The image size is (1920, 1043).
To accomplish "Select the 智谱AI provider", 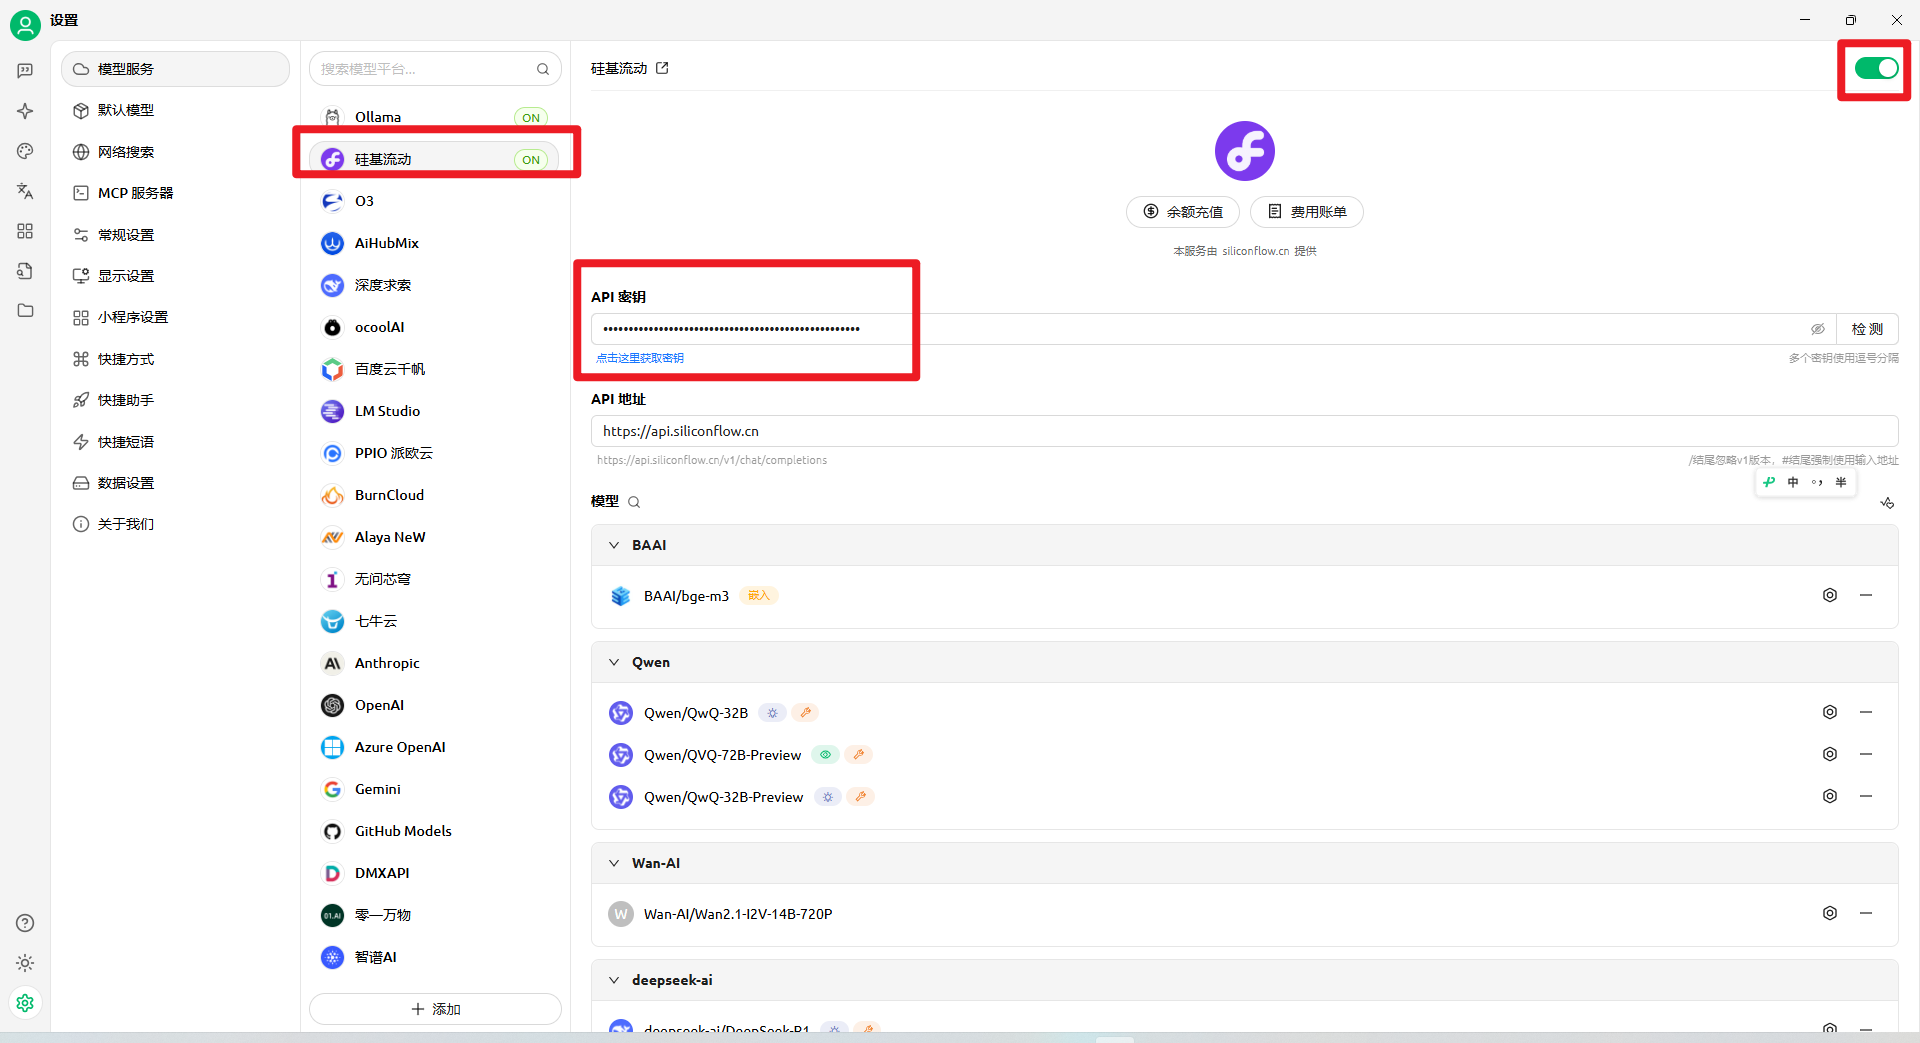I will pyautogui.click(x=435, y=957).
